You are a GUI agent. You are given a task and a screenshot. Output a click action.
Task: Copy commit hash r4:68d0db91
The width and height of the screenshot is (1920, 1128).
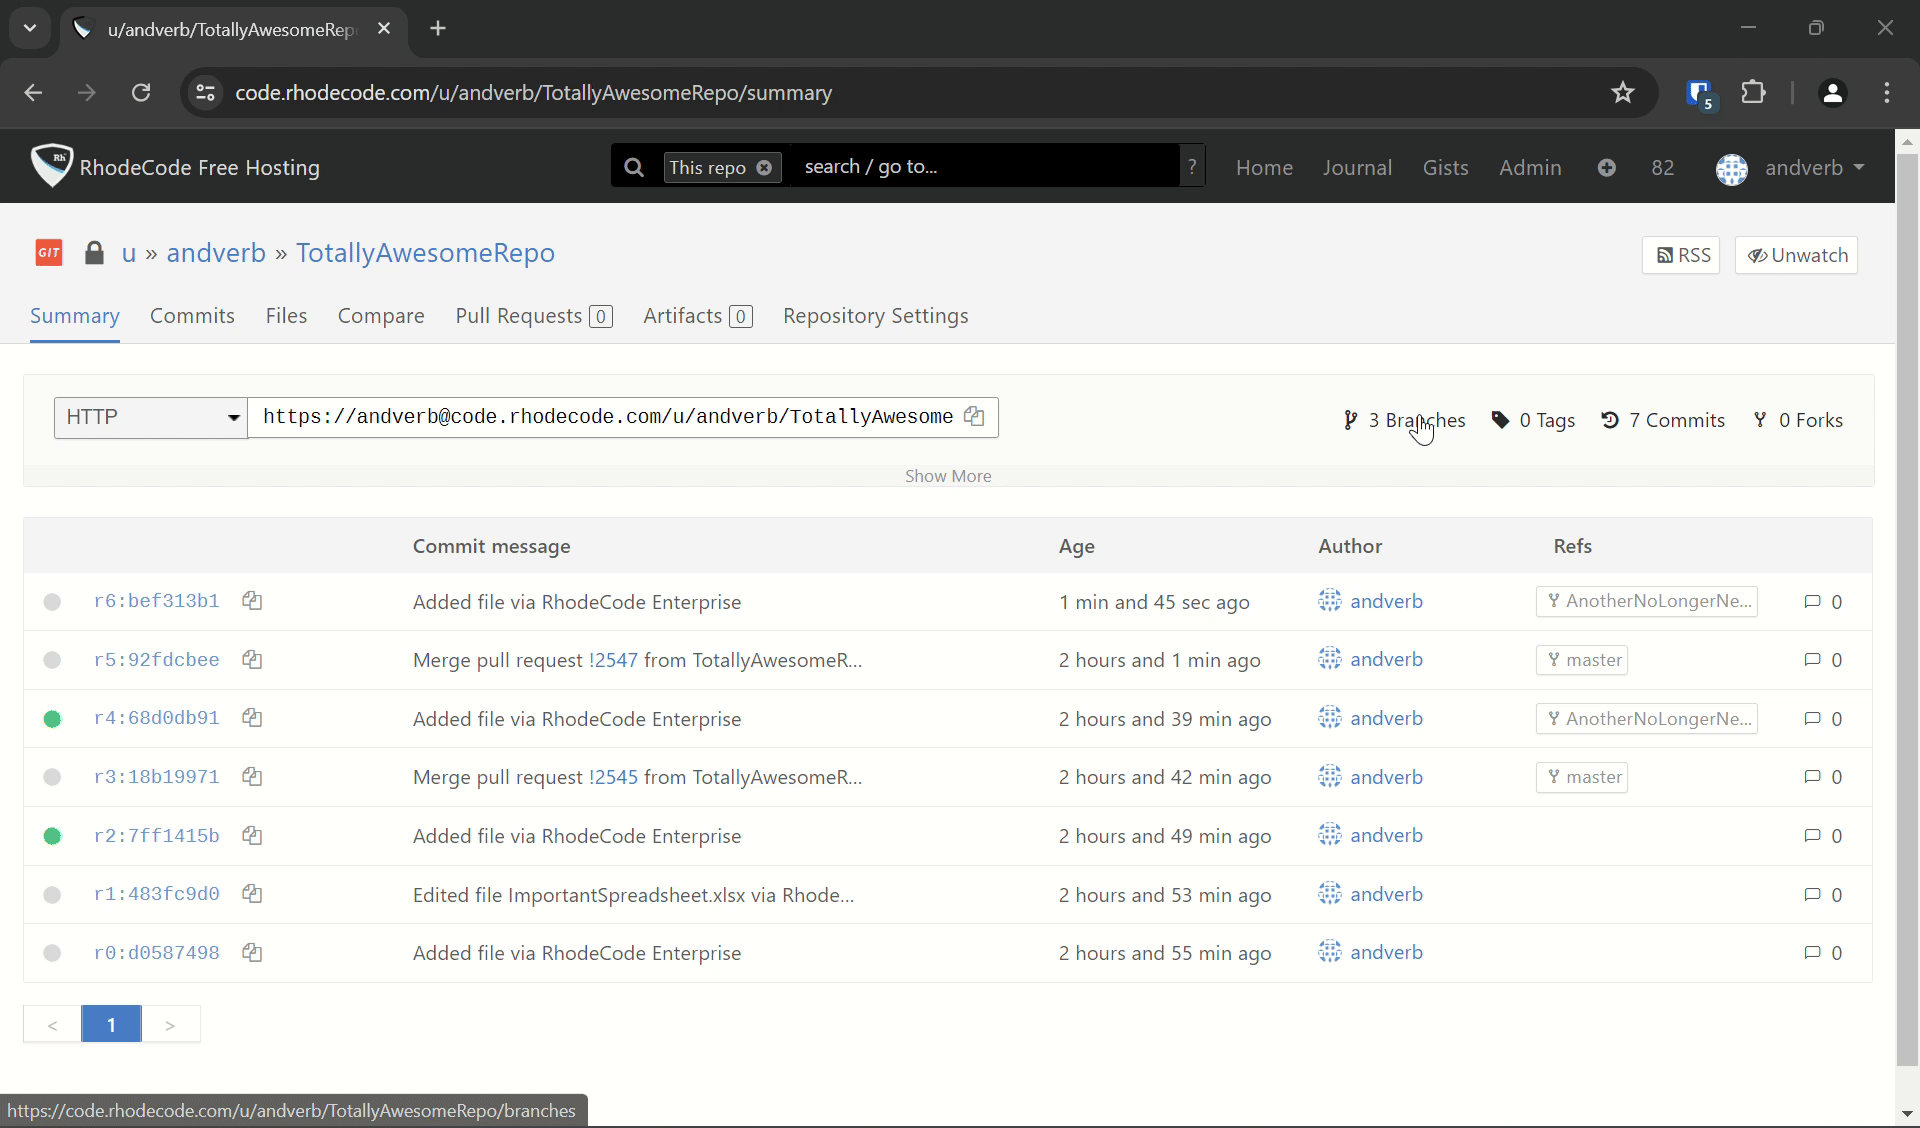pos(252,718)
